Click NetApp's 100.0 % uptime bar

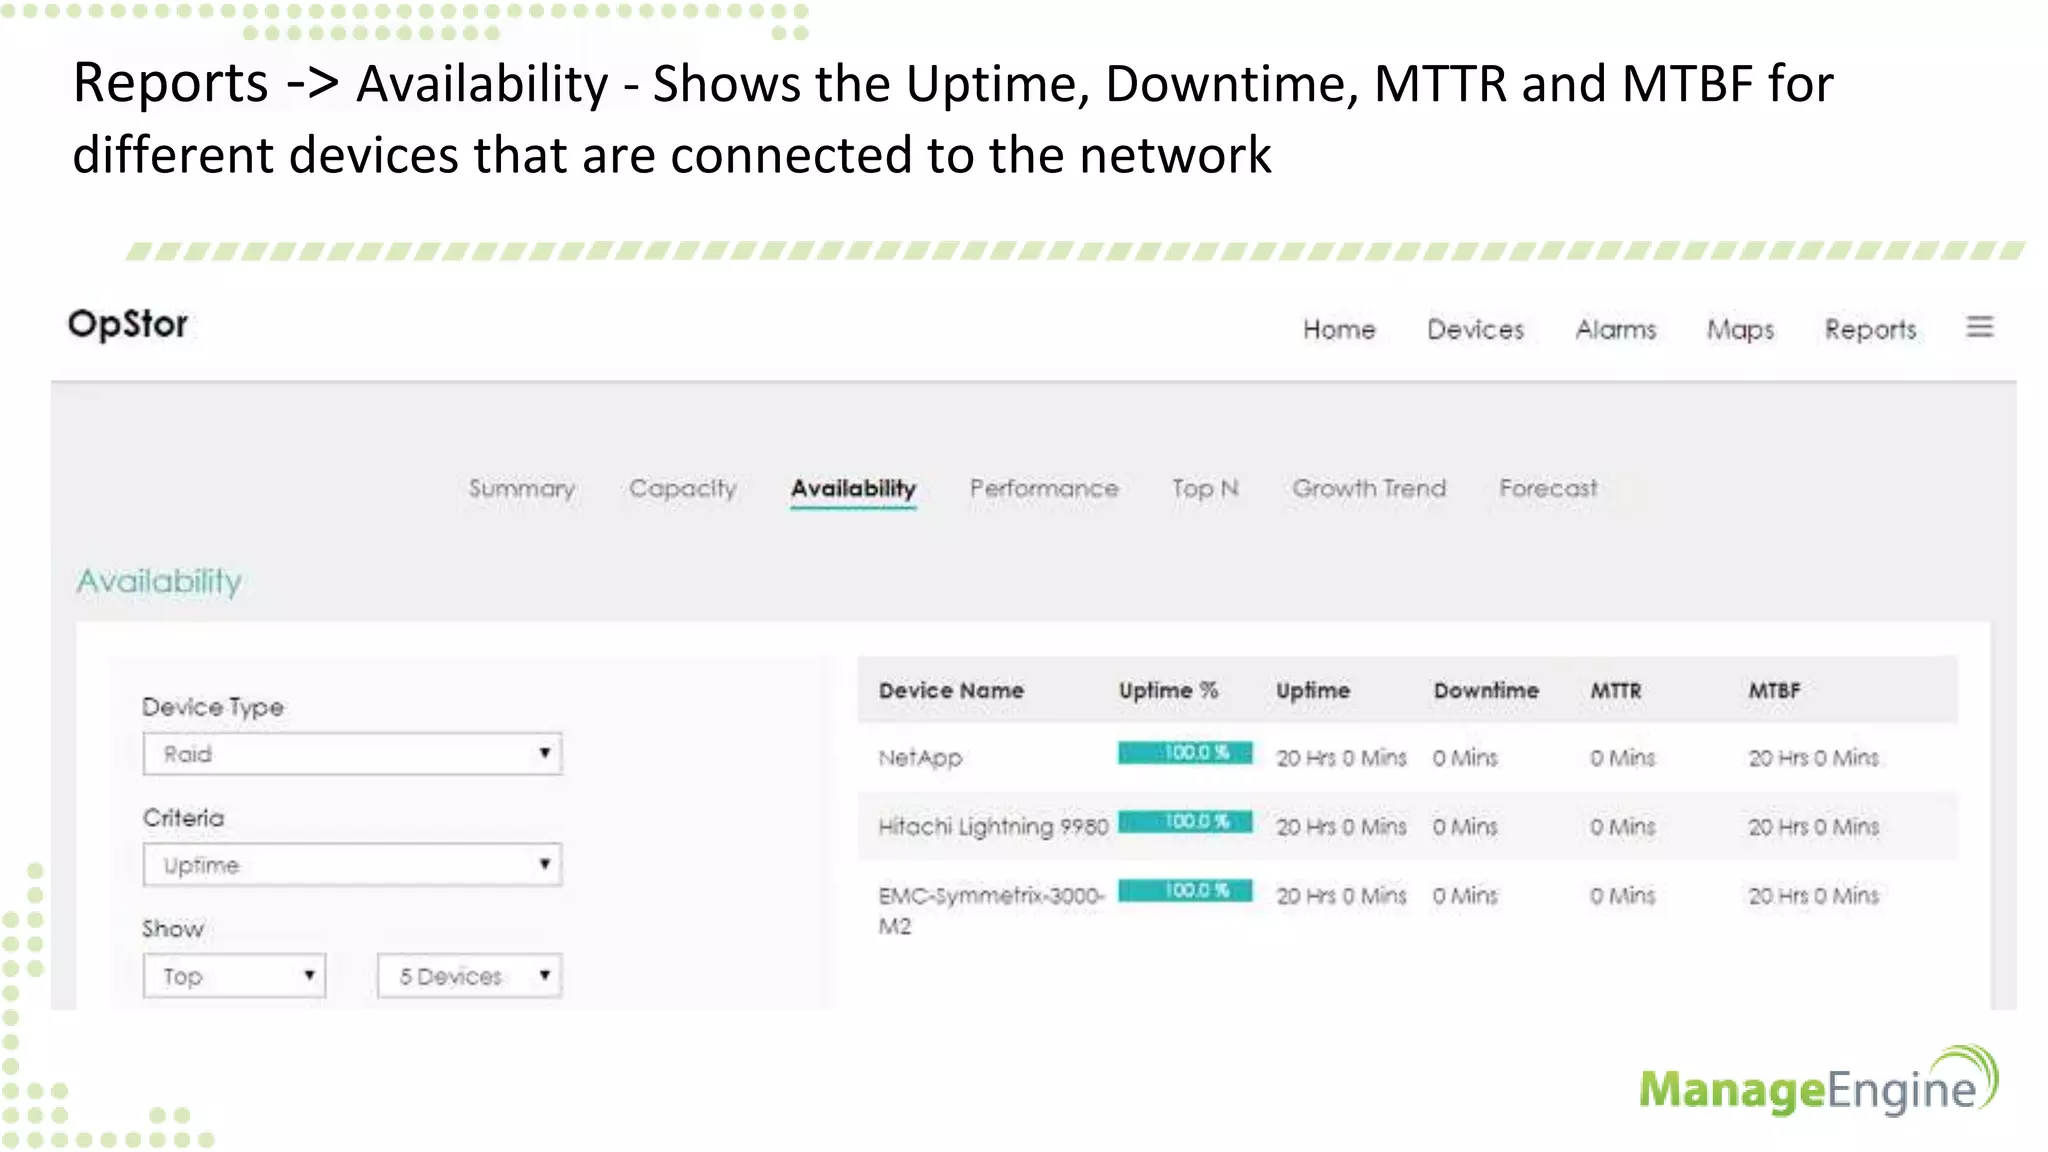tap(1185, 752)
